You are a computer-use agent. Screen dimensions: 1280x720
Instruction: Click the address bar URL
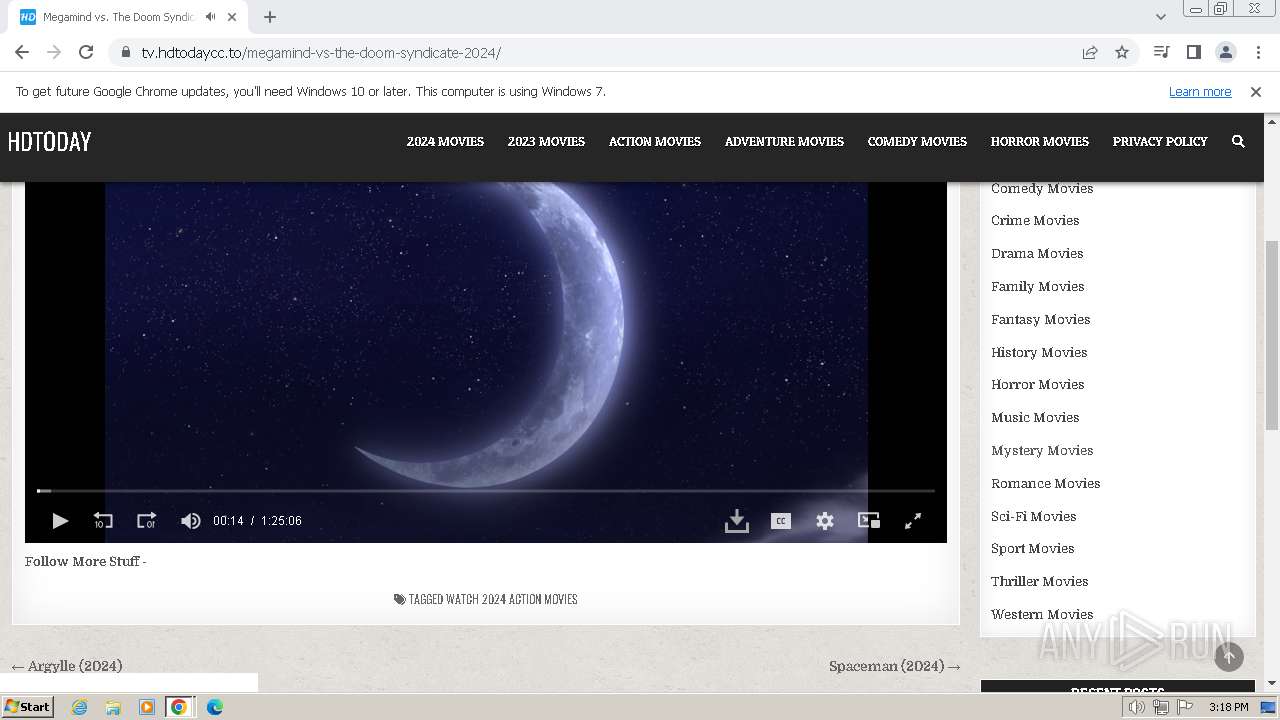coord(321,53)
